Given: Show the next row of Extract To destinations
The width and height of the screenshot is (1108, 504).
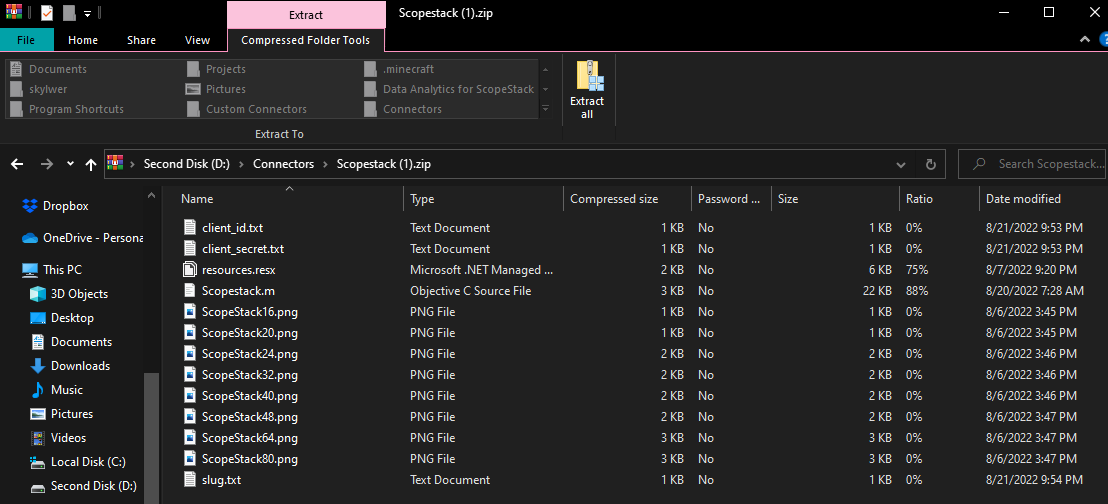Looking at the screenshot, I should click(x=545, y=89).
